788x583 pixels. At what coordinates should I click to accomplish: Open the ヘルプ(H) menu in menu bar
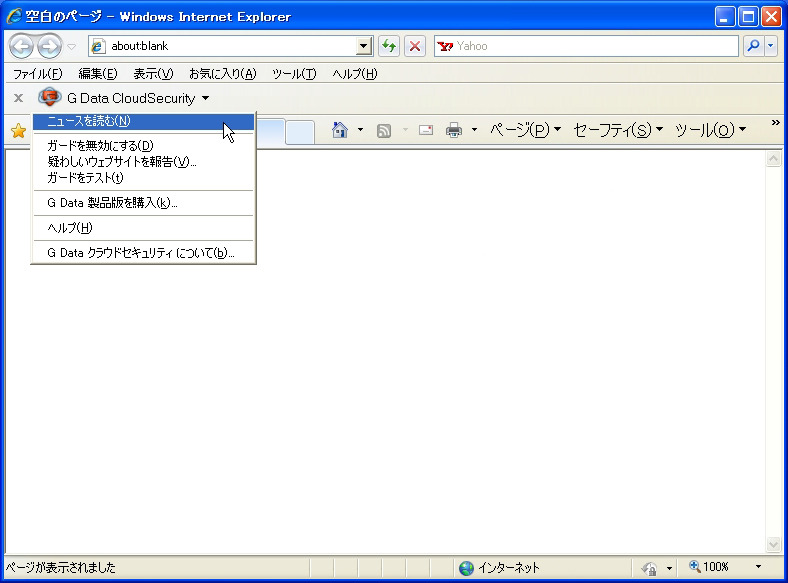click(355, 74)
